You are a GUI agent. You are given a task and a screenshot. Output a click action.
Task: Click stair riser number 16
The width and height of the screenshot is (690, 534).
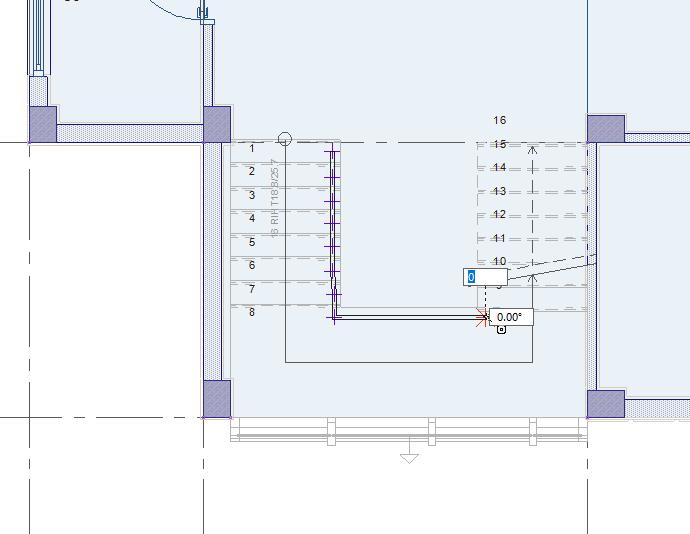(500, 120)
